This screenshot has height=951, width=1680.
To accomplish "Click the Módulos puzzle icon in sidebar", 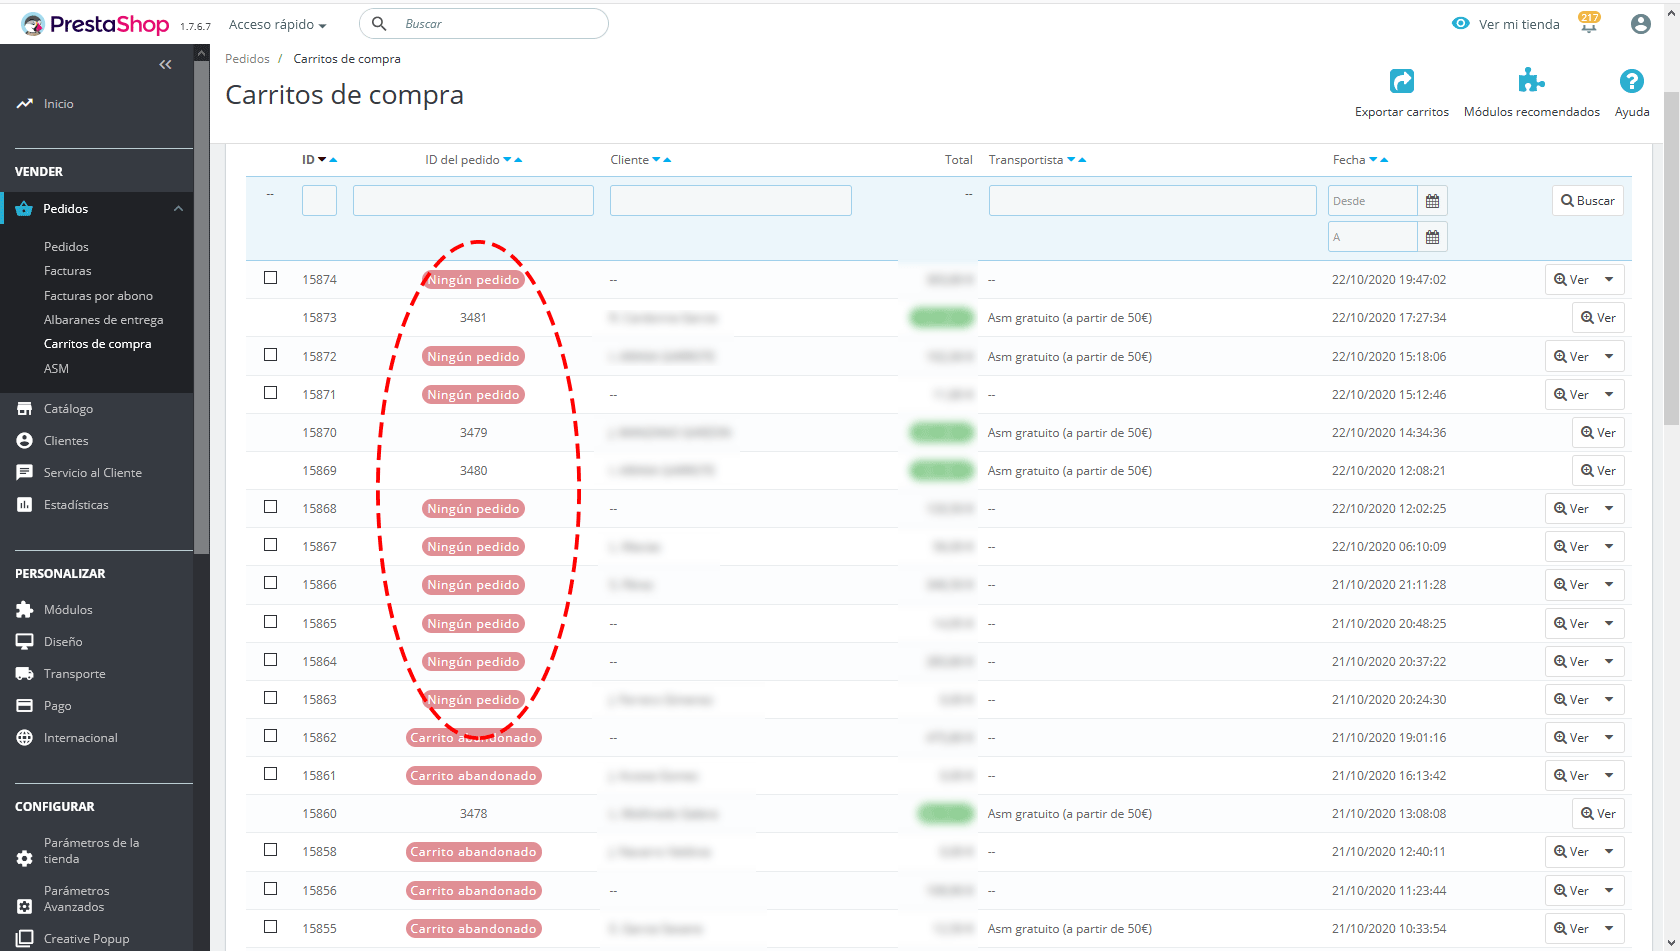I will (25, 610).
